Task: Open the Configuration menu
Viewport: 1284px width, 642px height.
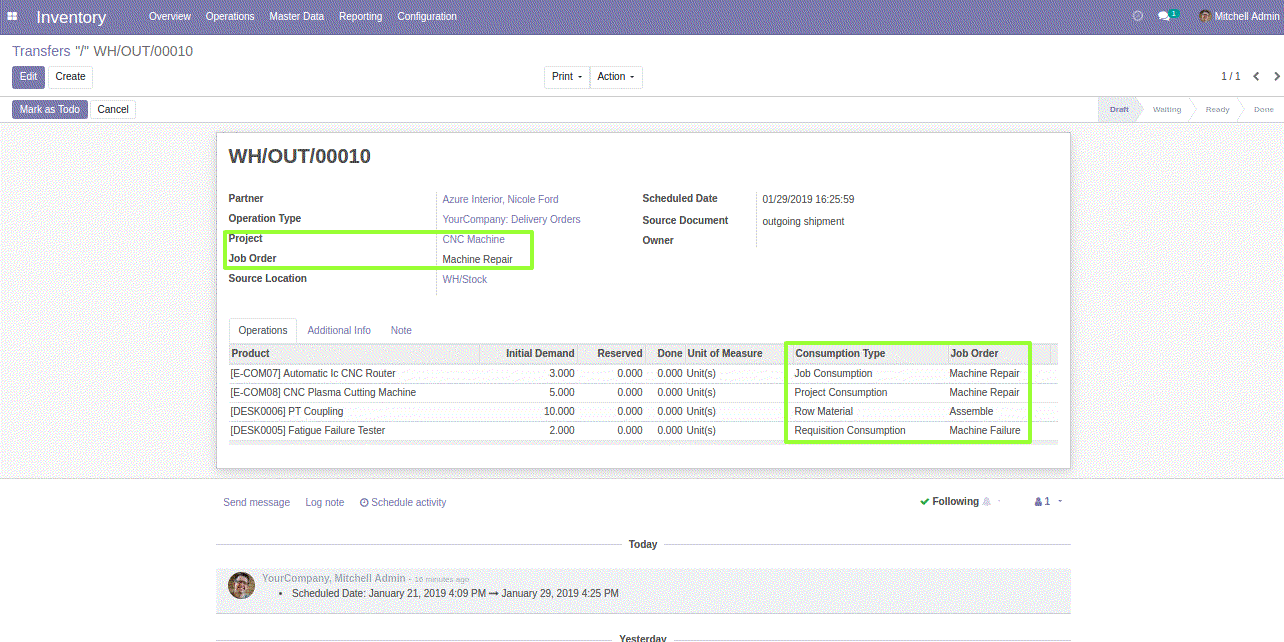Action: (427, 16)
